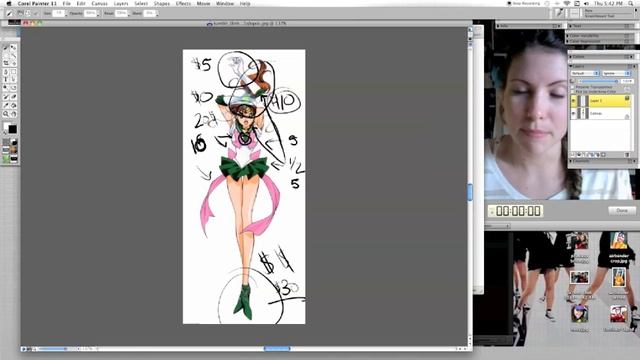Click the brush icon on the property bar
Viewport: 640px width, 360px height.
click(x=10, y=13)
